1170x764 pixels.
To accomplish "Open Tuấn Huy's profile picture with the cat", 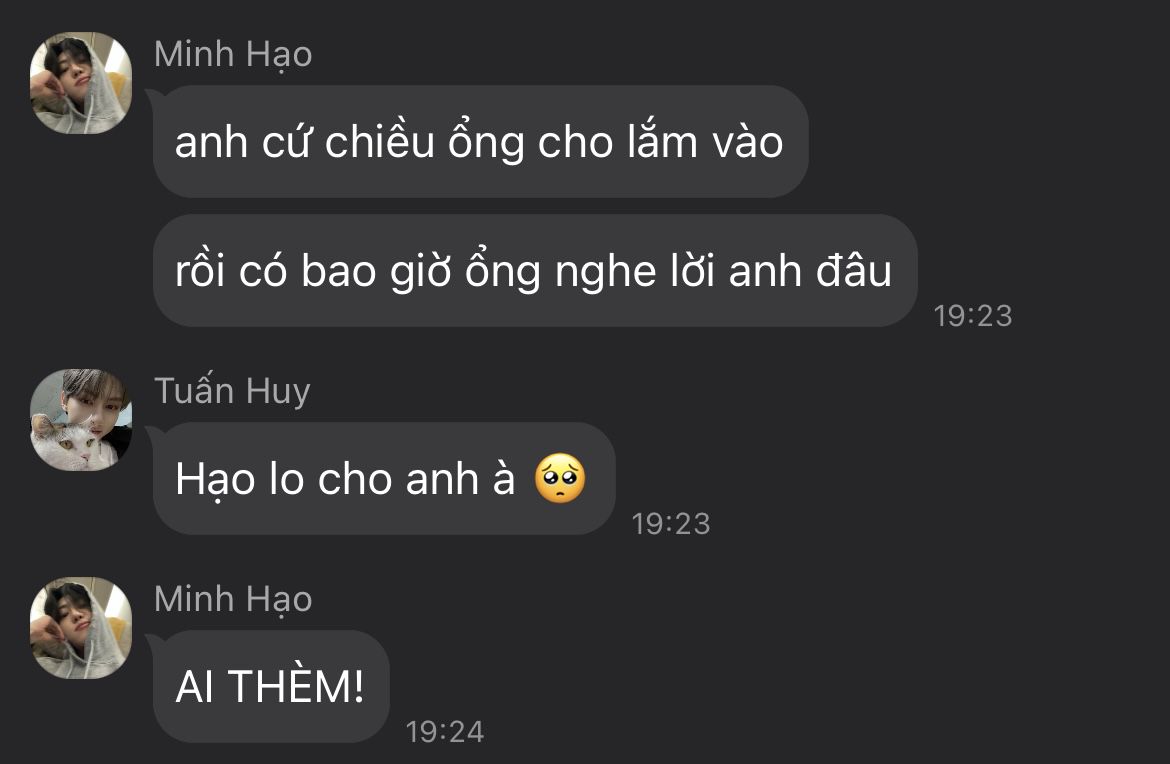I will click(x=81, y=420).
